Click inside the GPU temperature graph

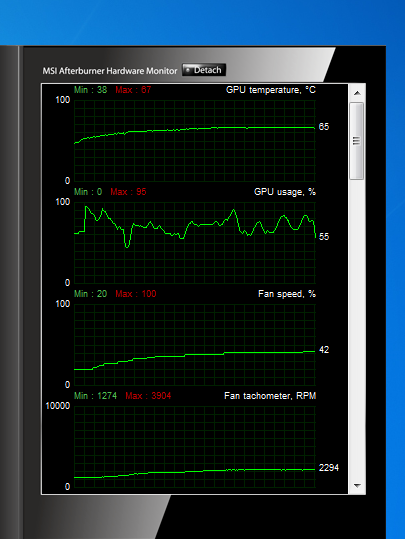[195, 141]
